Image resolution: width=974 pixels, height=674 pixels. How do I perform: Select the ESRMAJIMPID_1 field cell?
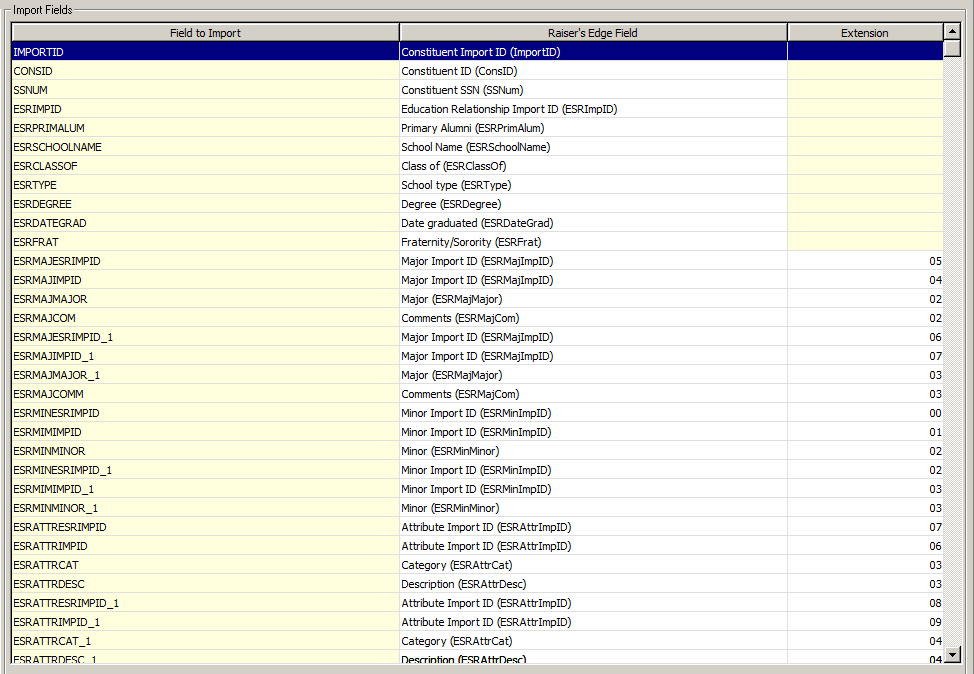pyautogui.click(x=205, y=356)
